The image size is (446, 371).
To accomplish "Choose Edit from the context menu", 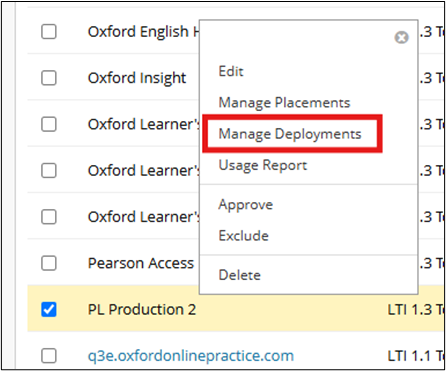I will 231,71.
